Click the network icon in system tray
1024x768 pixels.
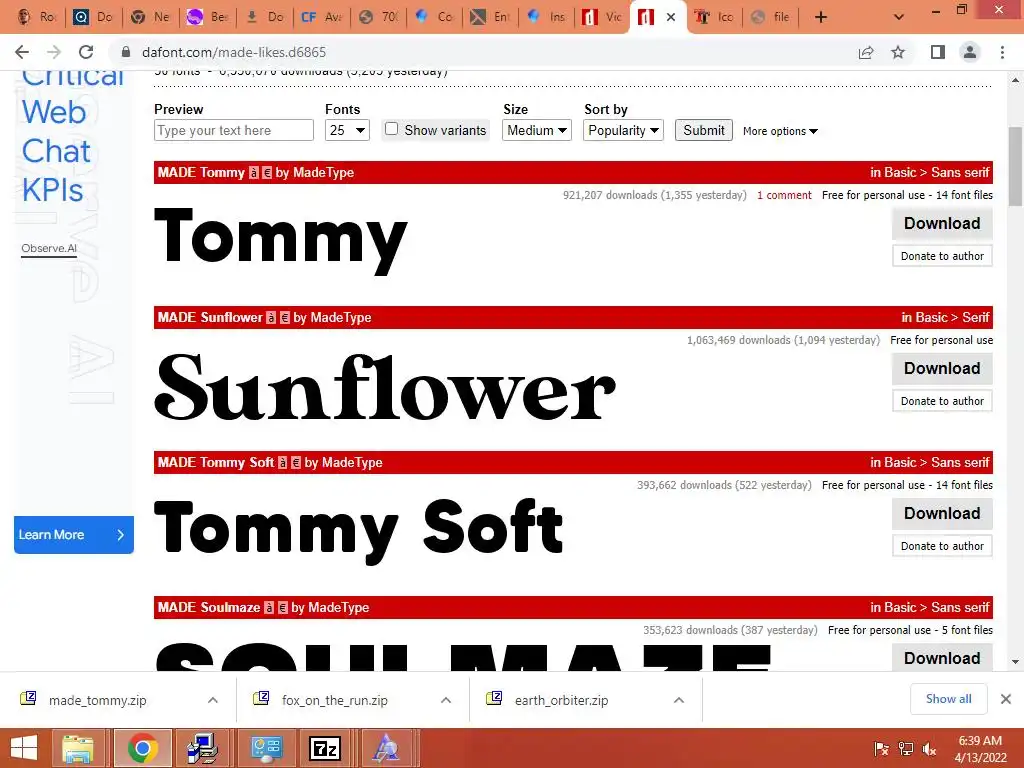click(x=906, y=749)
